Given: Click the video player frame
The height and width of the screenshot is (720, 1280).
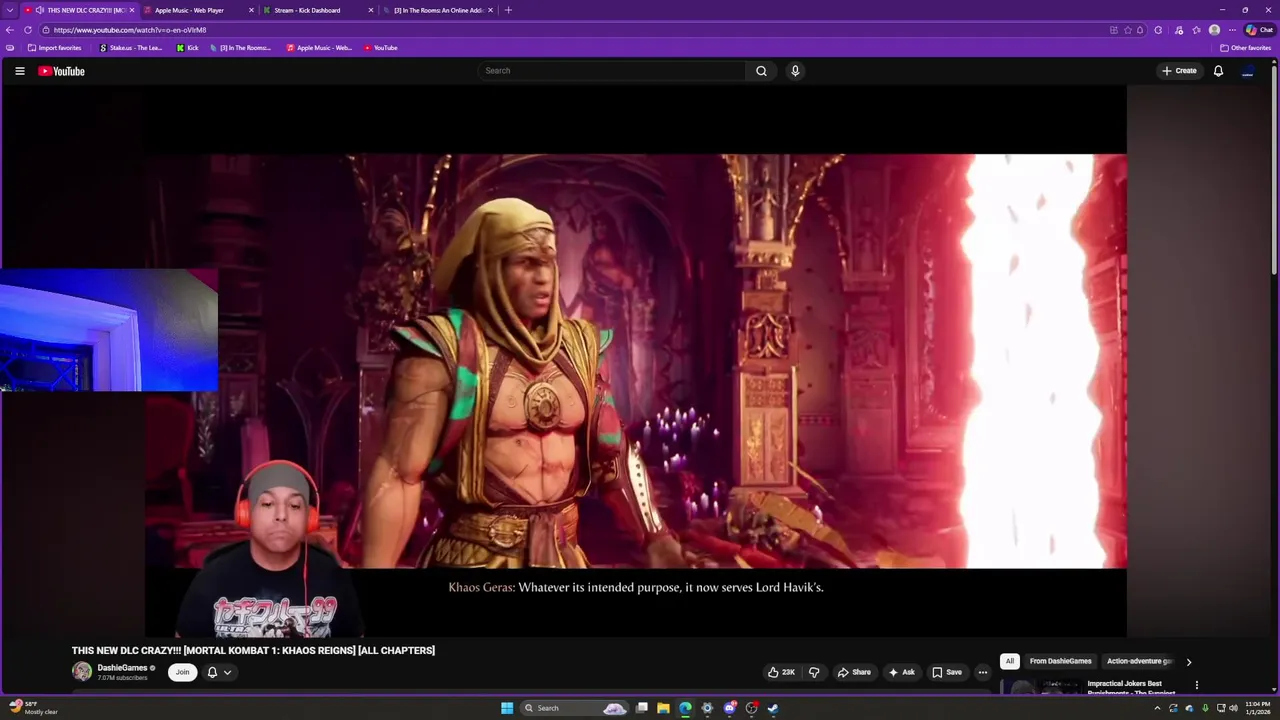Looking at the screenshot, I should [635, 361].
